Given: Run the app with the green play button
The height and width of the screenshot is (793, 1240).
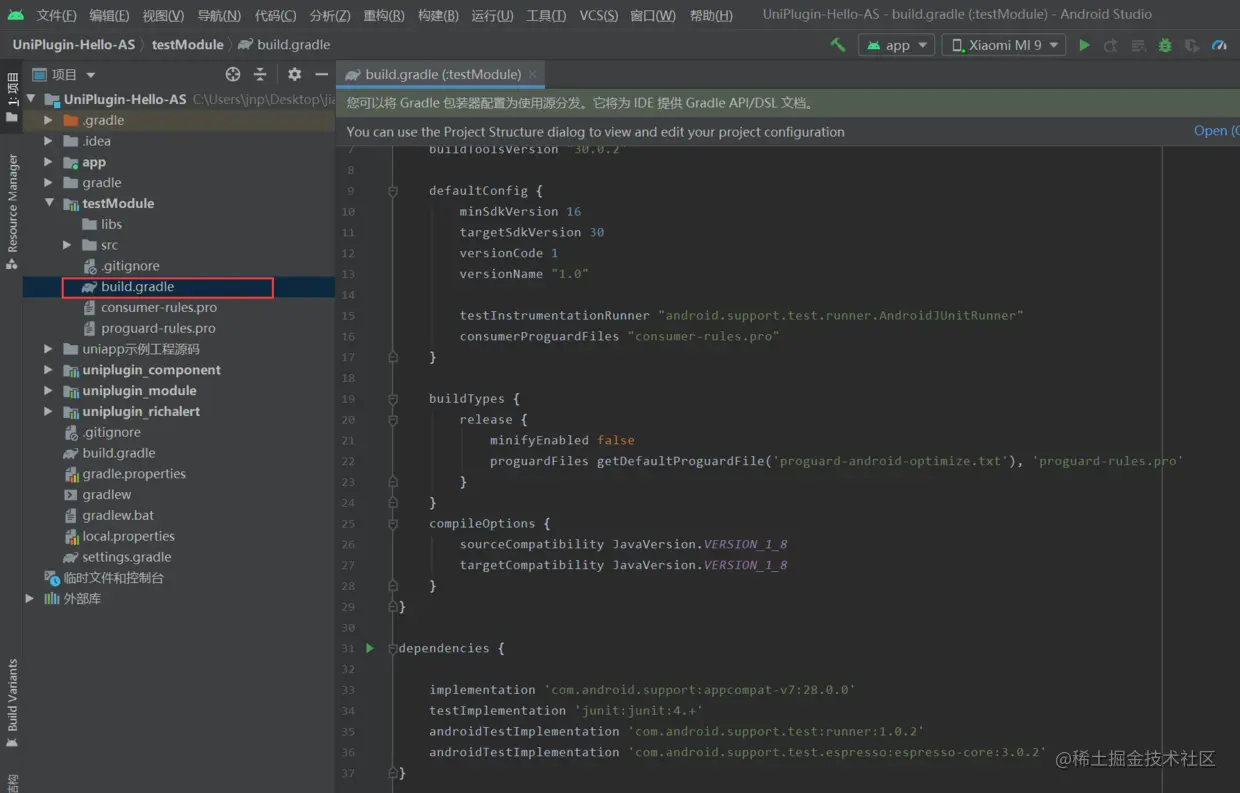Looking at the screenshot, I should 1084,45.
